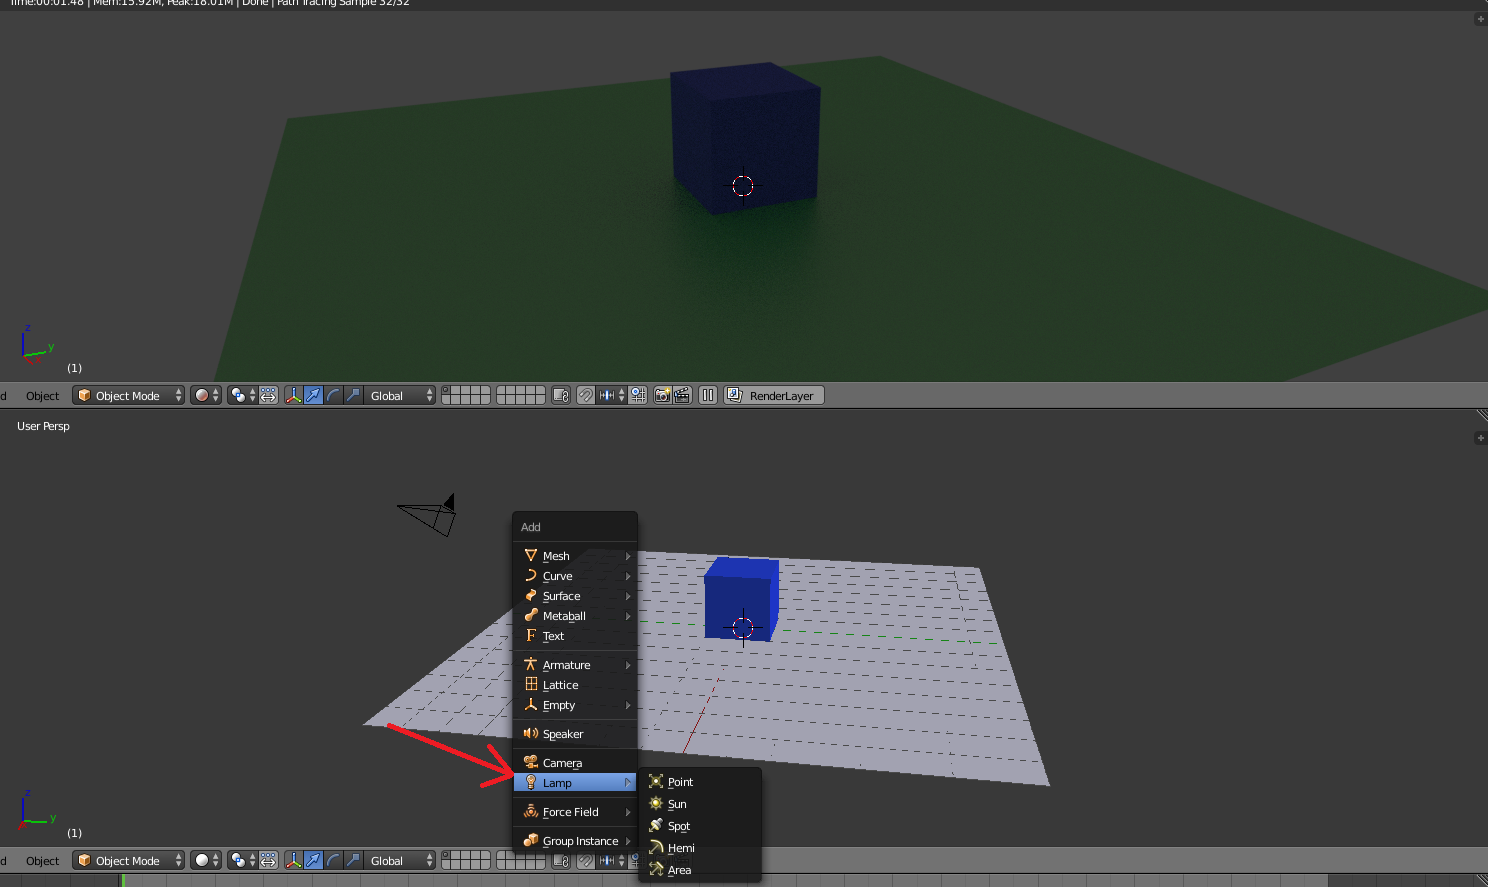Screen dimensions: 1488x887
Task: Click lock camera to layers icon in upper header
Action: tap(561, 395)
